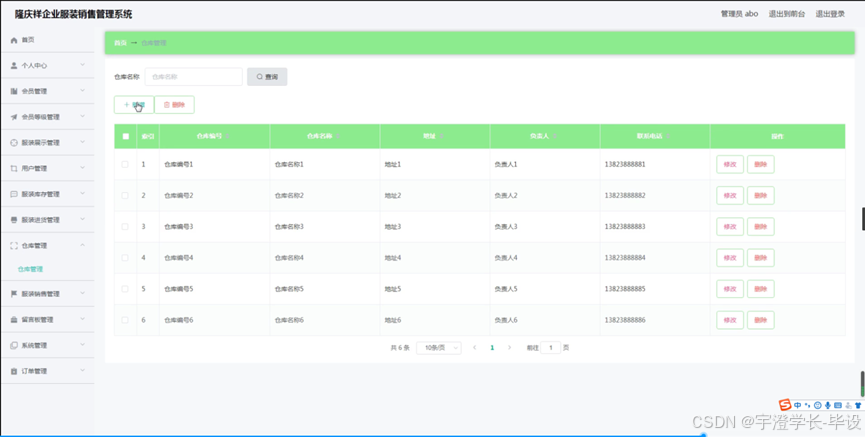Screen dimensions: 865x437
Task: Click the 首页 breadcrumb link
Action: (120, 43)
